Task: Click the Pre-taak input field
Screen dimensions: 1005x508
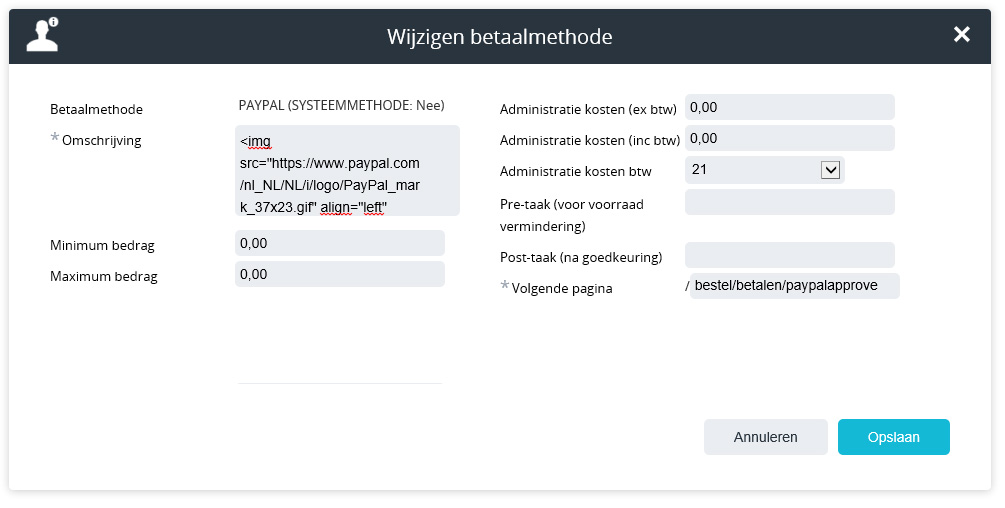Action: pyautogui.click(x=790, y=202)
